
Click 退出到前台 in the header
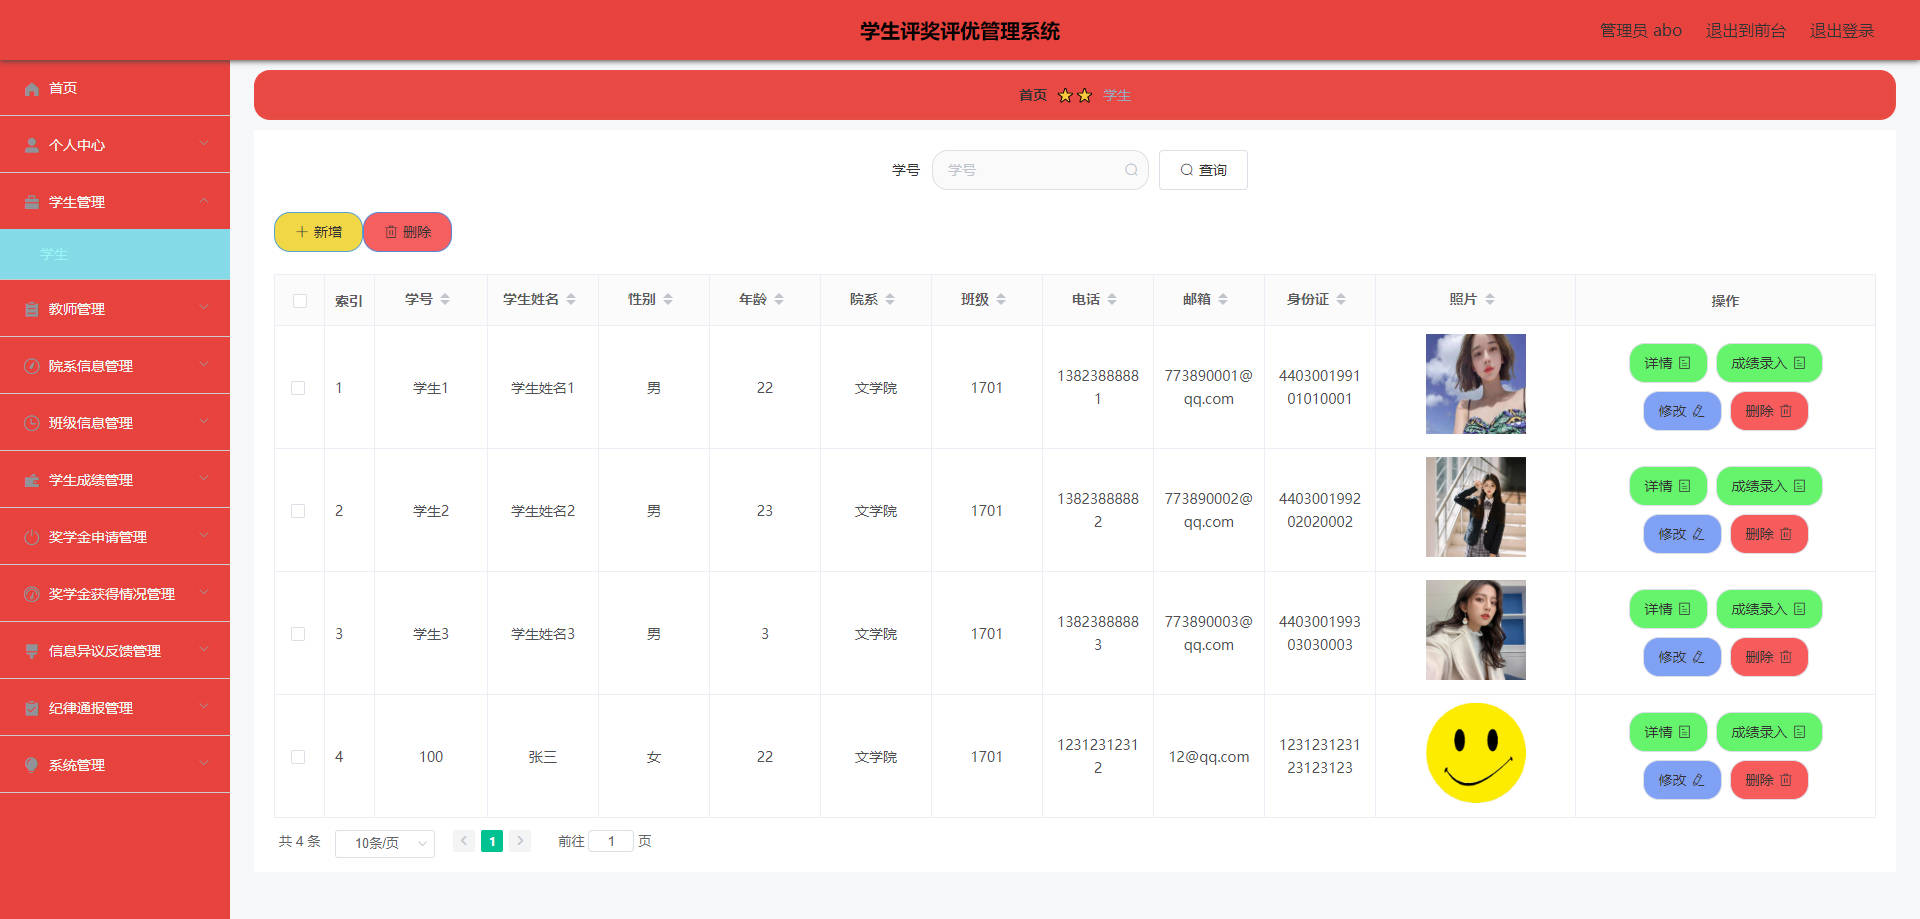[x=1746, y=31]
